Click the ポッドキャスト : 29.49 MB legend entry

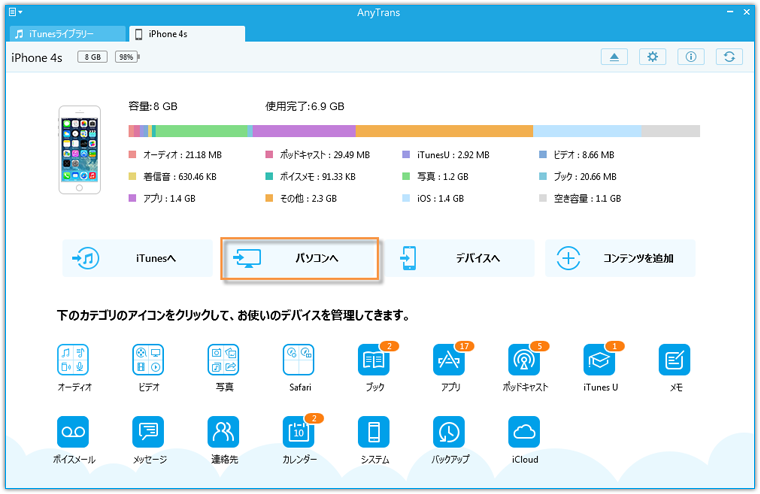click(x=317, y=155)
